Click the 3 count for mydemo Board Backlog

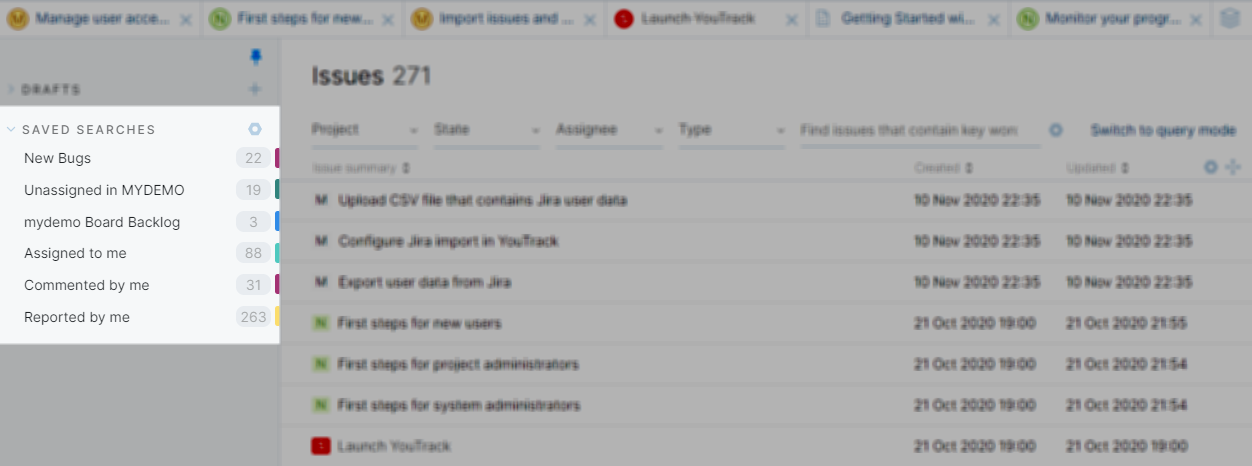(x=254, y=222)
